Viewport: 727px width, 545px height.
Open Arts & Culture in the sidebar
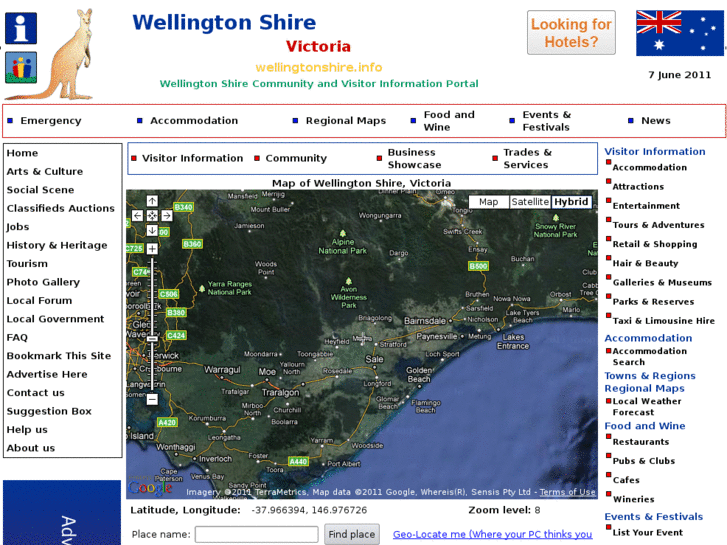[x=45, y=172]
